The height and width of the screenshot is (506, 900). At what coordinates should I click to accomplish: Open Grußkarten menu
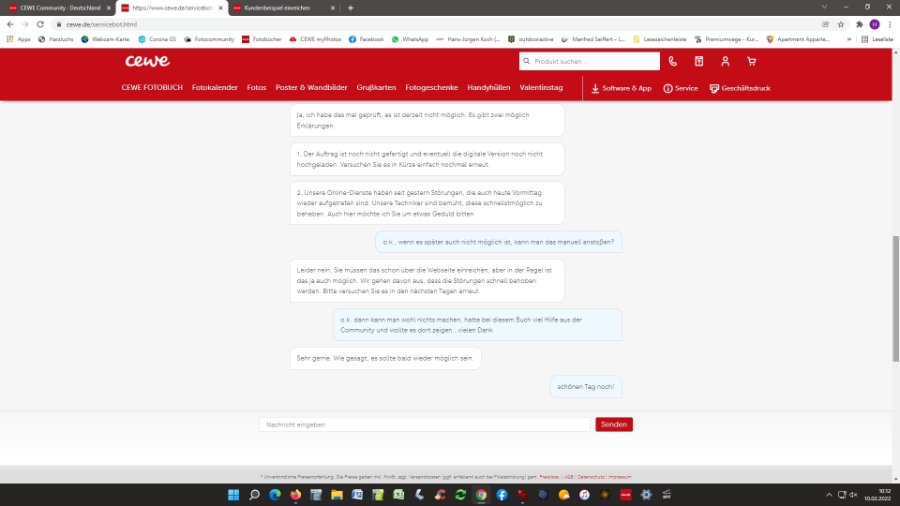376,88
